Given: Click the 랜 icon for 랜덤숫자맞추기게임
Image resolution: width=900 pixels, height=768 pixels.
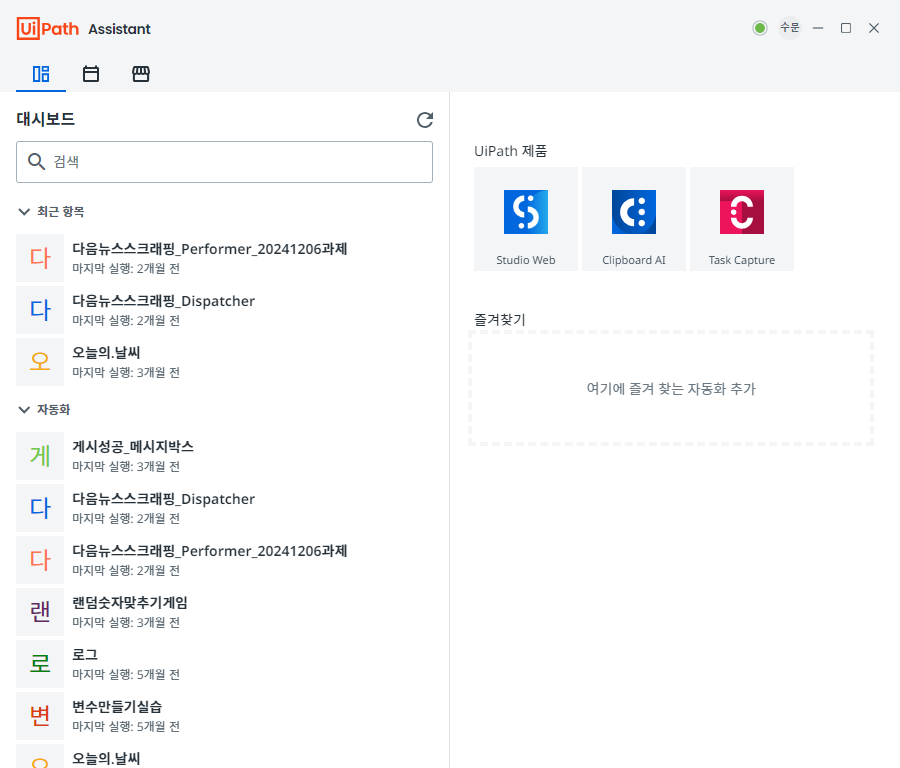Looking at the screenshot, I should 40,612.
